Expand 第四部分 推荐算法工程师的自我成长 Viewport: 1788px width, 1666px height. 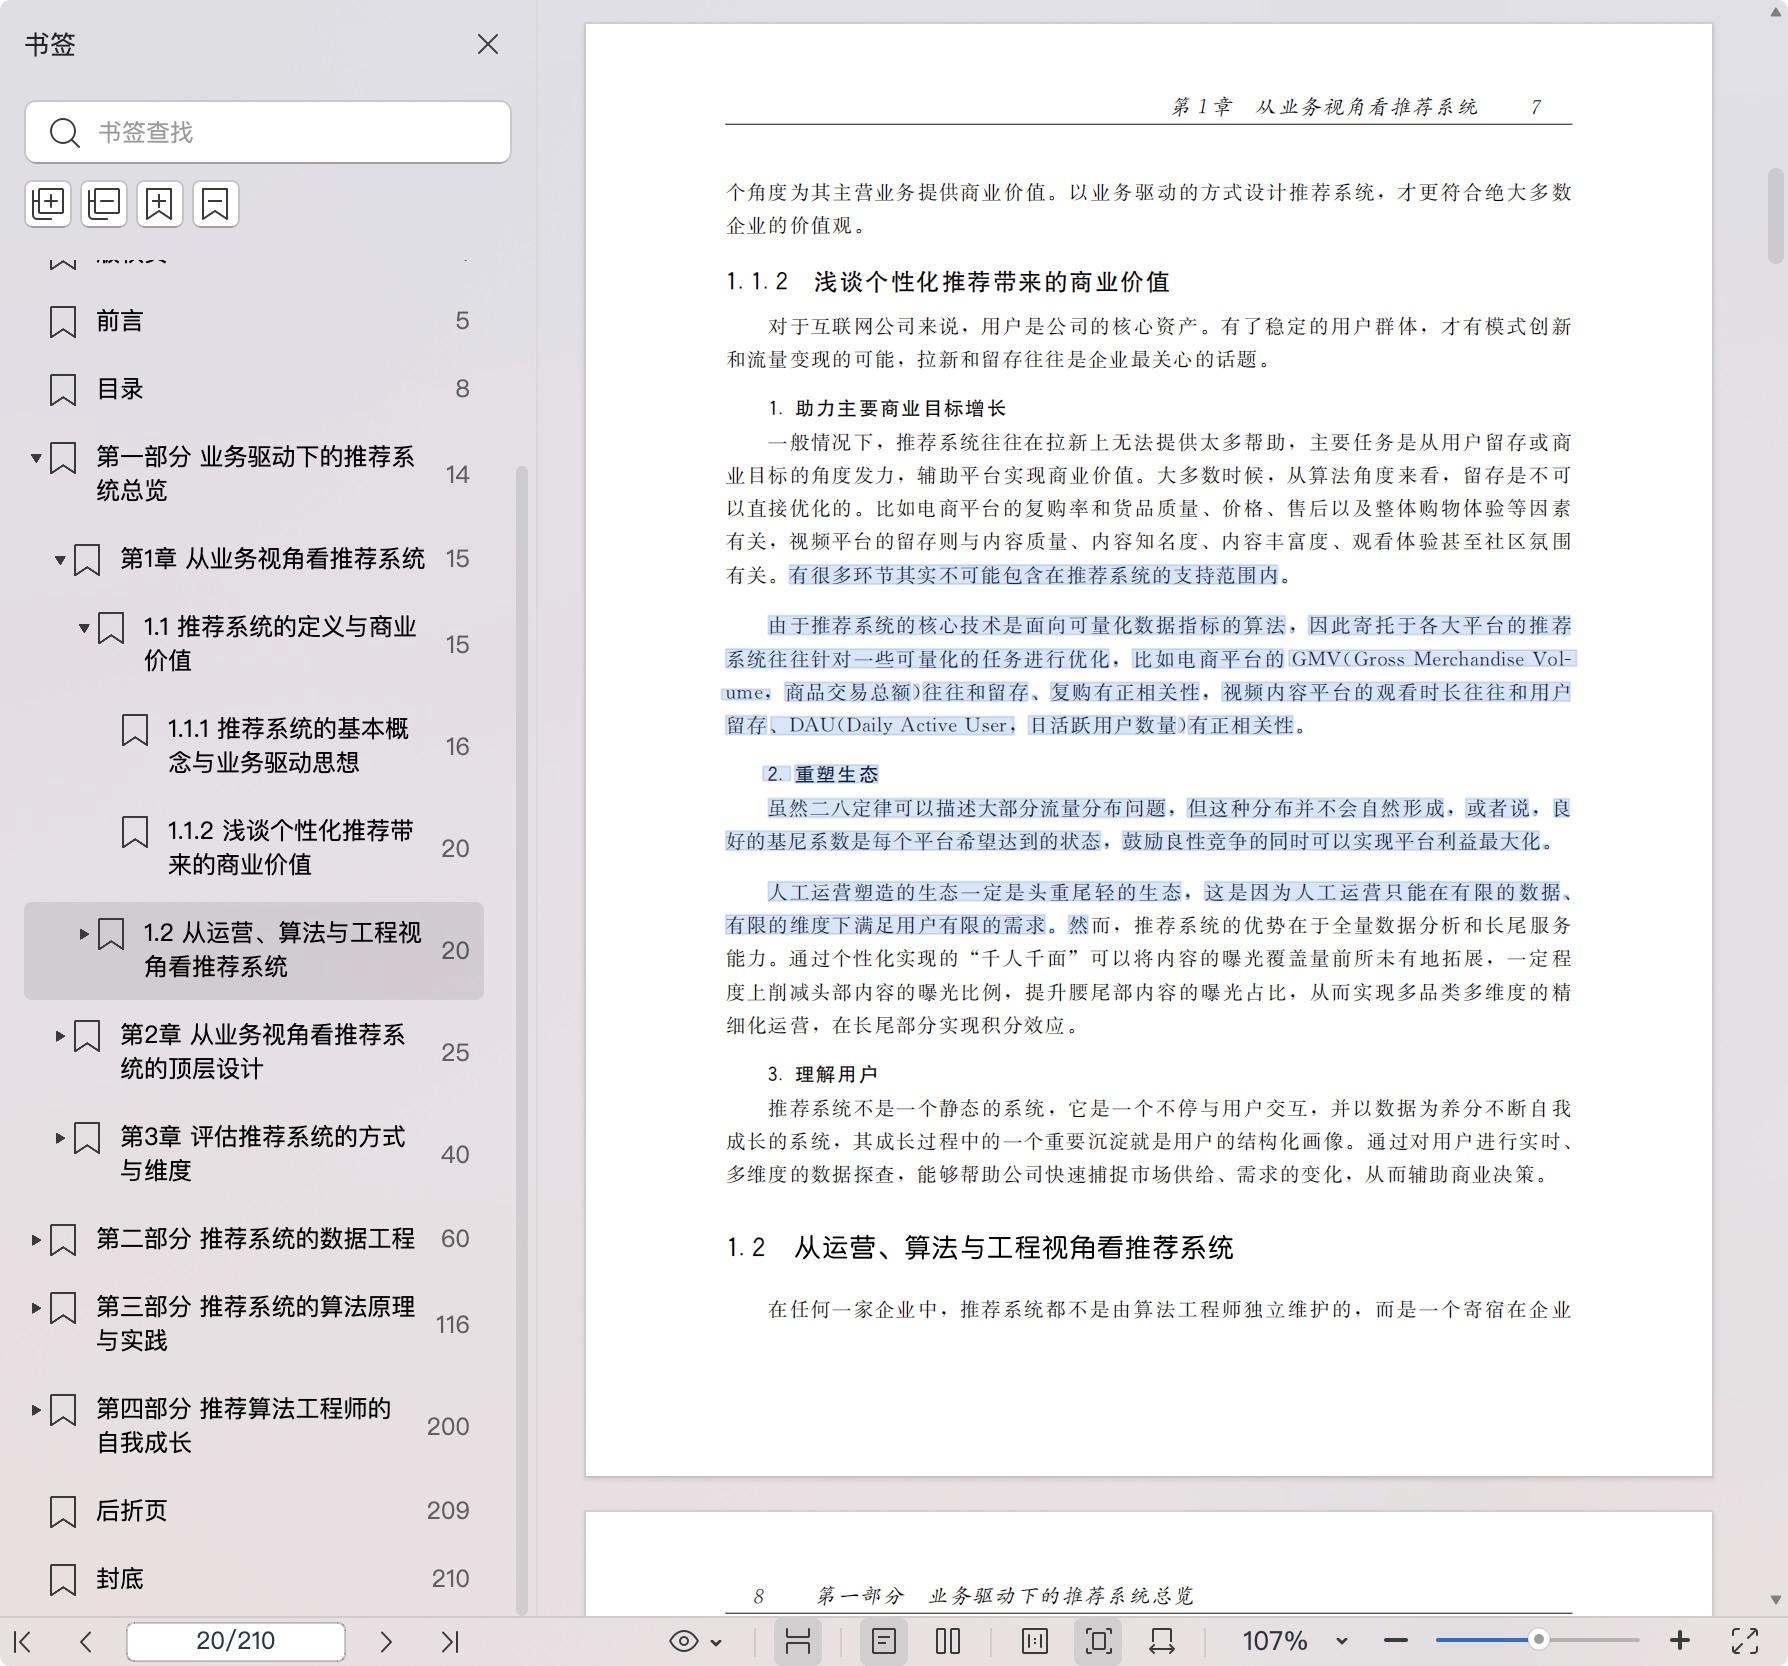point(36,1410)
